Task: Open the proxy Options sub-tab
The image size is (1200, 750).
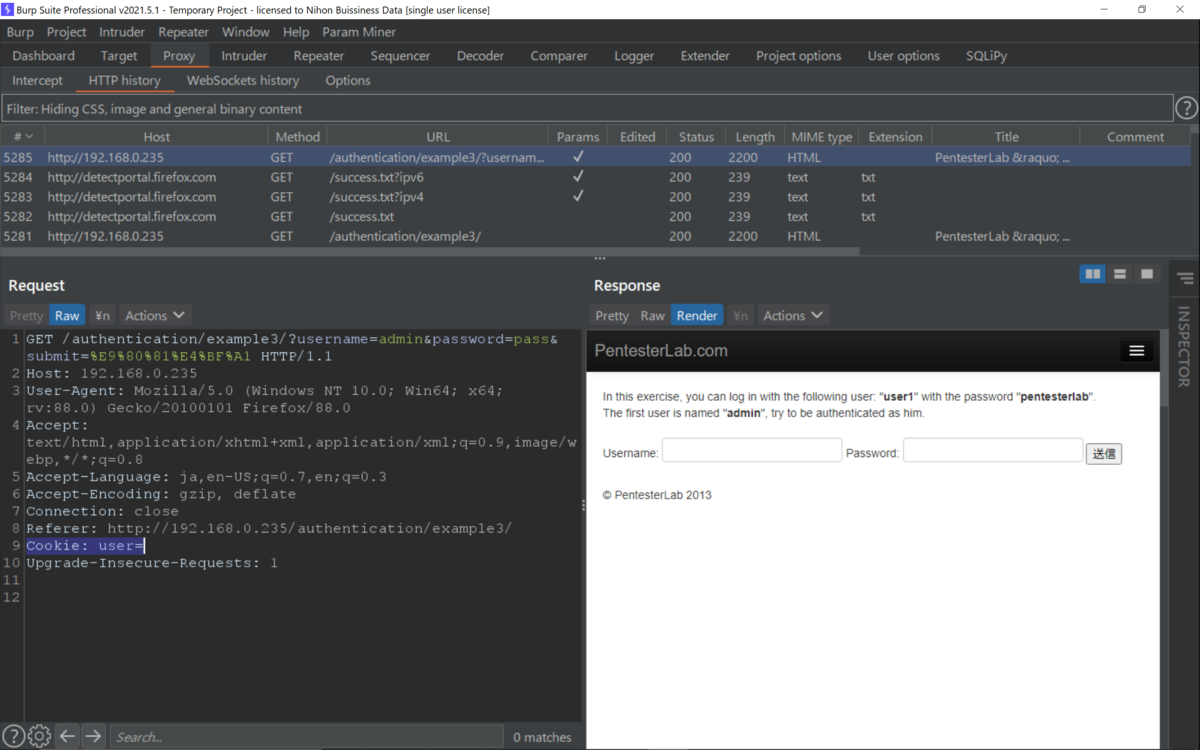Action: pyautogui.click(x=348, y=80)
